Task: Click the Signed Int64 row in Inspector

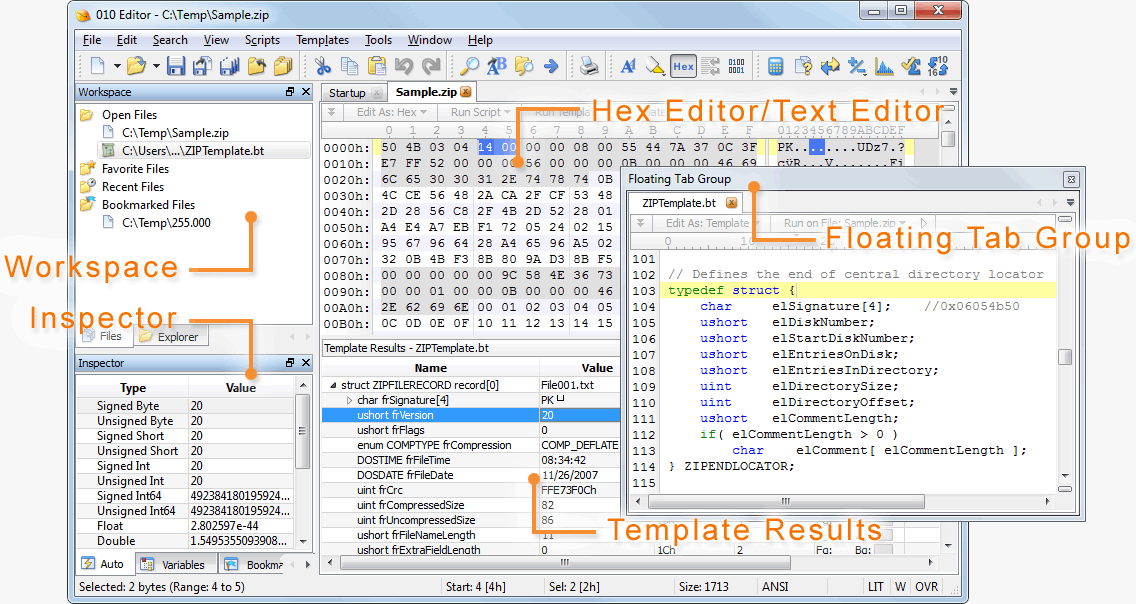Action: click(x=185, y=496)
